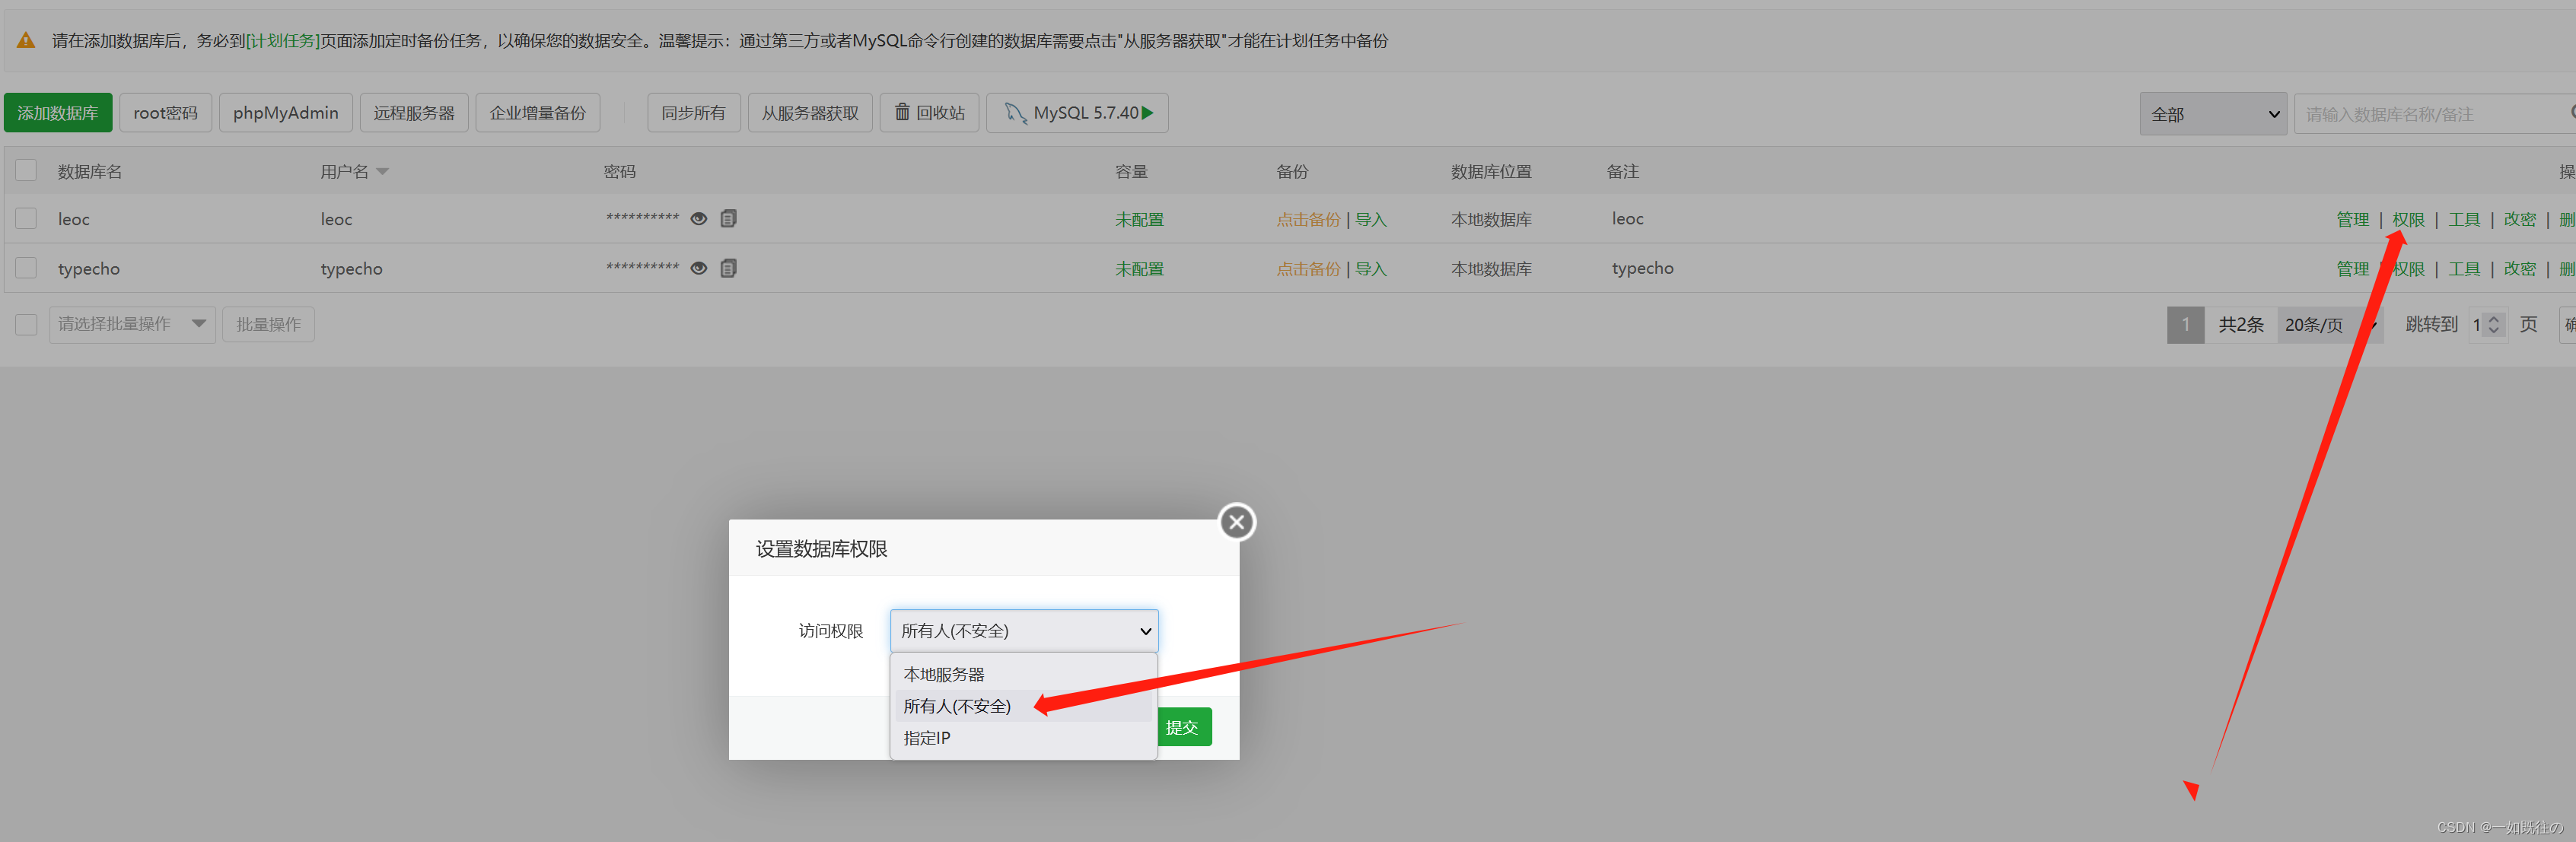This screenshot has width=2576, height=842.
Task: Reveal typecho password with eye icon
Action: point(699,268)
